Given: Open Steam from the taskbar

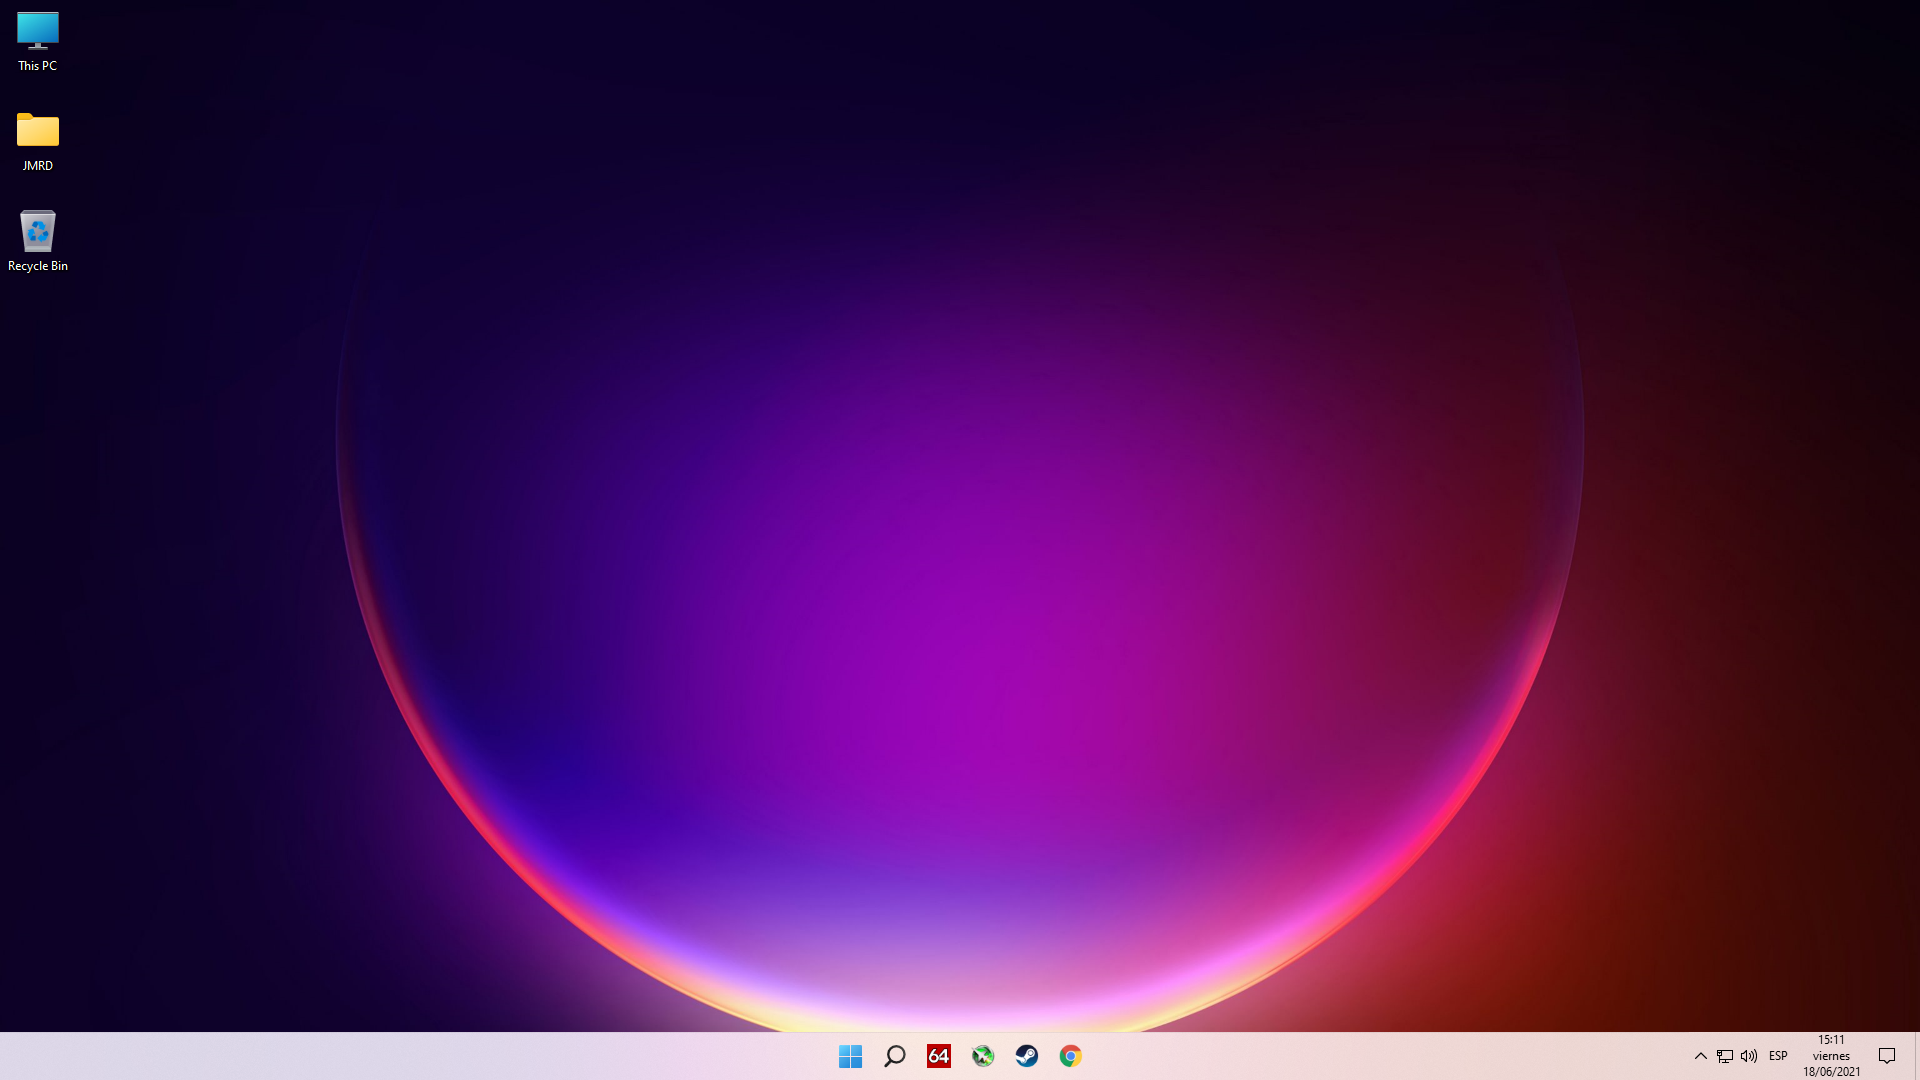Looking at the screenshot, I should click(x=1026, y=1056).
